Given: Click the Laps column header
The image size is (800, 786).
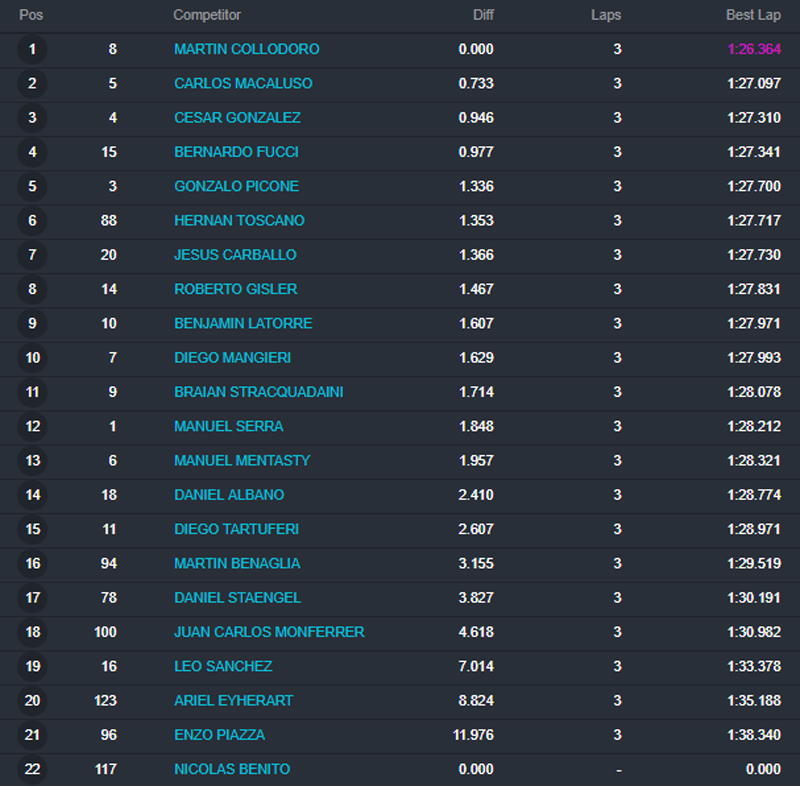Looking at the screenshot, I should pos(606,15).
